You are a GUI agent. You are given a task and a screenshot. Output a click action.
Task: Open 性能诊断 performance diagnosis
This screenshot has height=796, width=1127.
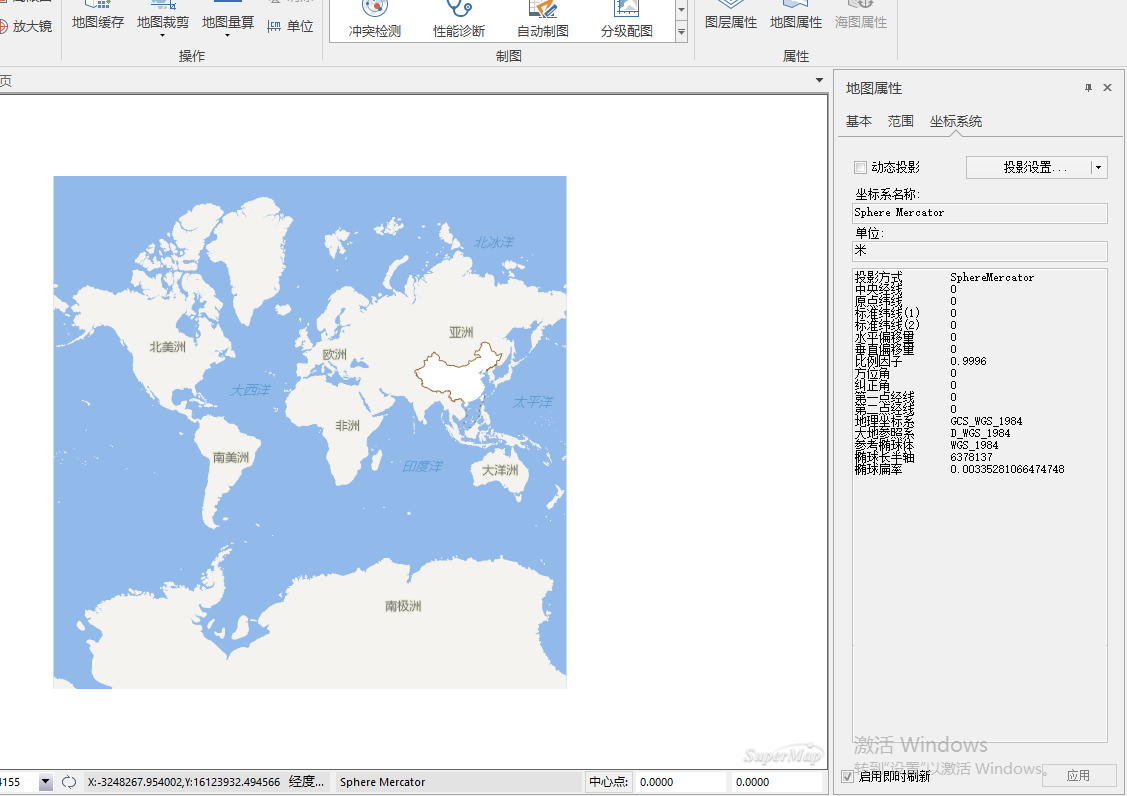pos(459,20)
